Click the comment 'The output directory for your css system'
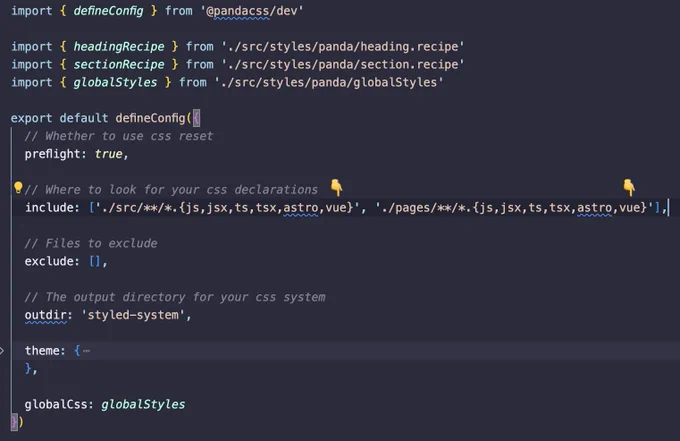The image size is (680, 441). [x=175, y=297]
